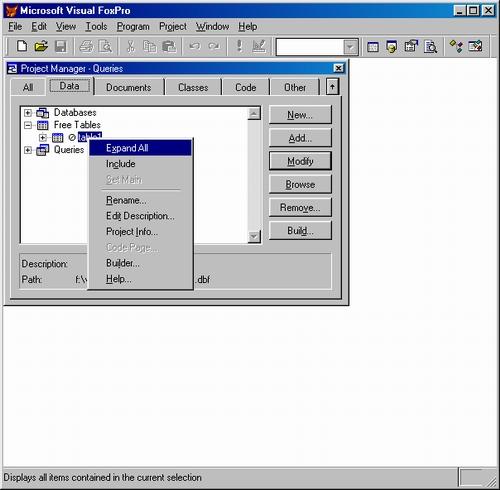Open the Tools menu
Image resolution: width=500 pixels, height=490 pixels.
(96, 27)
